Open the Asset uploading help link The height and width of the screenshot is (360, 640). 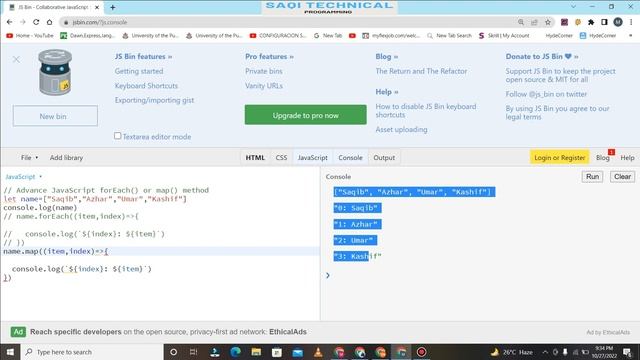(401, 129)
